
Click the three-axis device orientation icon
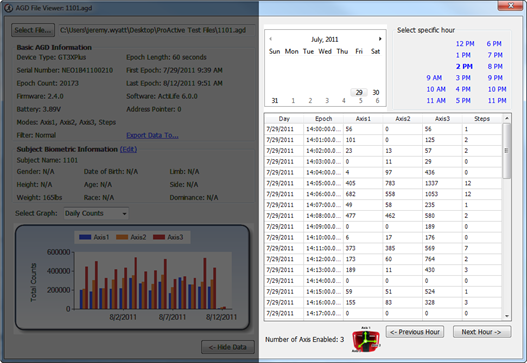(366, 339)
